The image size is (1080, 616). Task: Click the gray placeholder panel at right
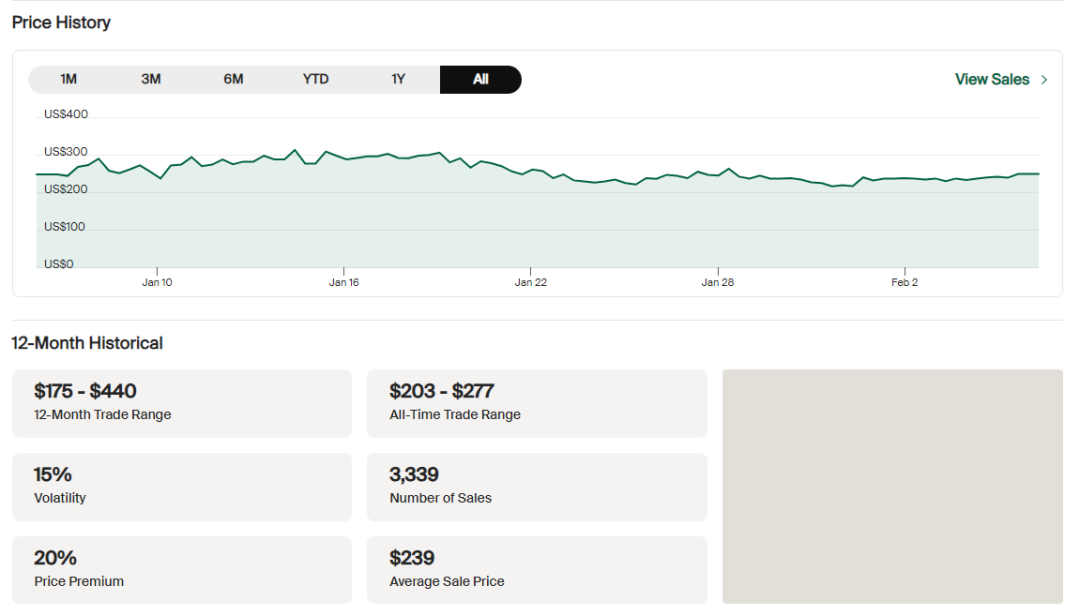click(x=892, y=486)
